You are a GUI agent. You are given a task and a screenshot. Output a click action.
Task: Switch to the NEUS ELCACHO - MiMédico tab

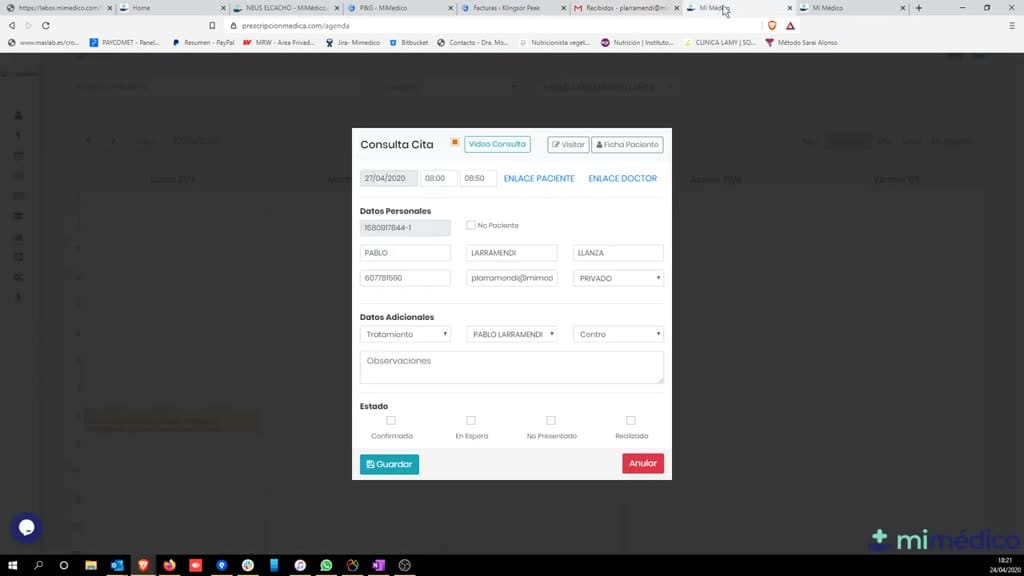pyautogui.click(x=285, y=8)
